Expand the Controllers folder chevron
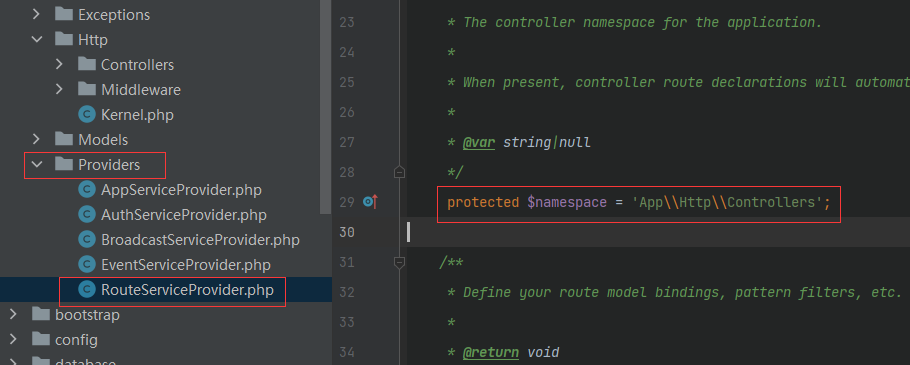The width and height of the screenshot is (910, 365). tap(59, 64)
